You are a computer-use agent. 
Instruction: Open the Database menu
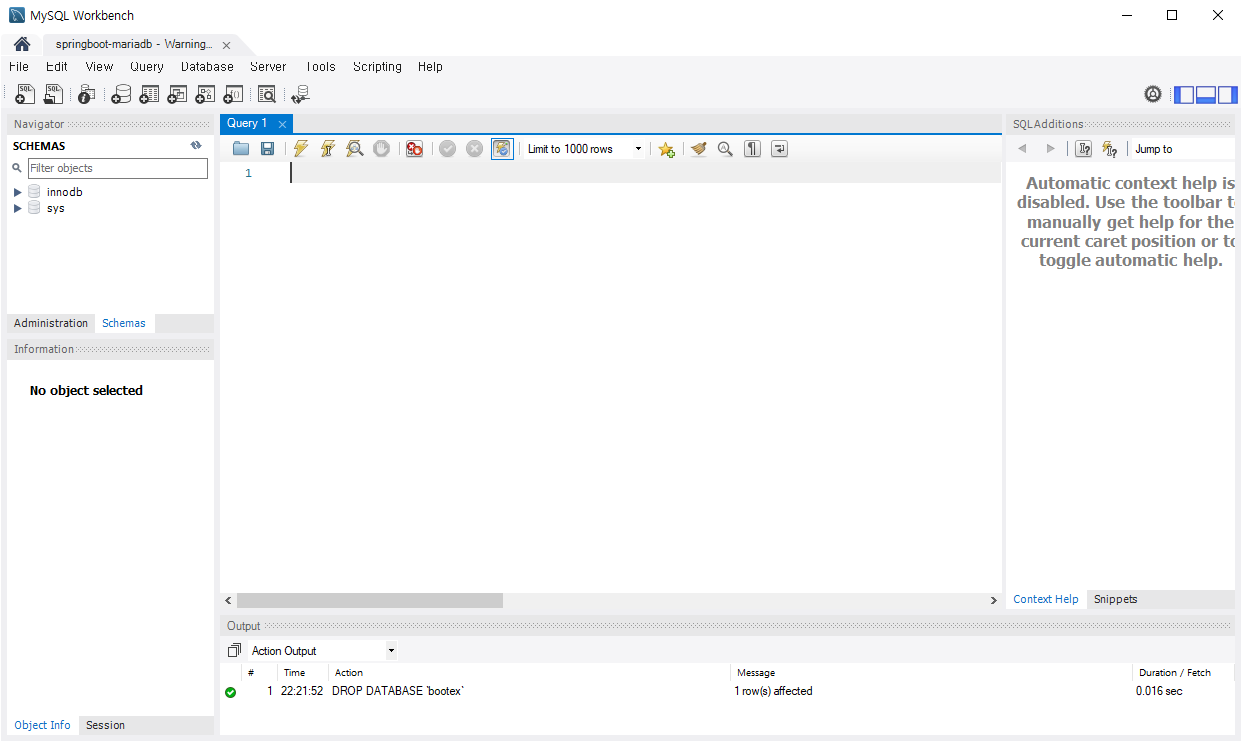(x=207, y=67)
